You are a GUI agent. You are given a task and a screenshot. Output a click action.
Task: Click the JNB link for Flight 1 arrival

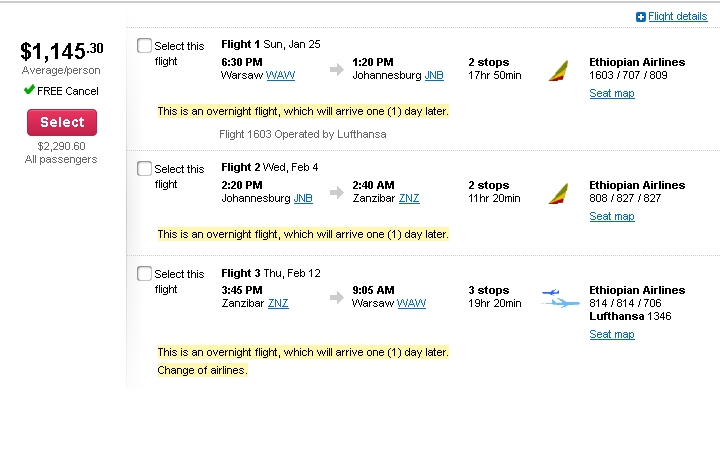click(x=434, y=75)
